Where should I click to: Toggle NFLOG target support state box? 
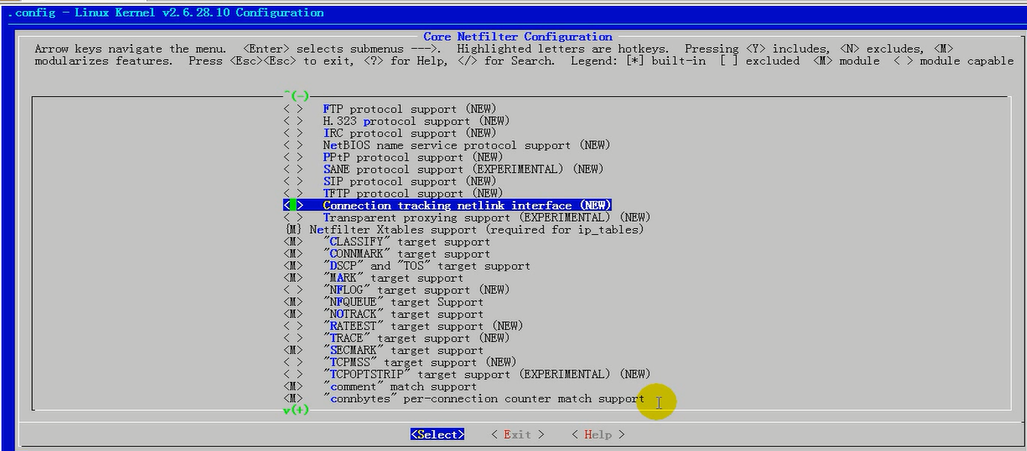pos(293,290)
